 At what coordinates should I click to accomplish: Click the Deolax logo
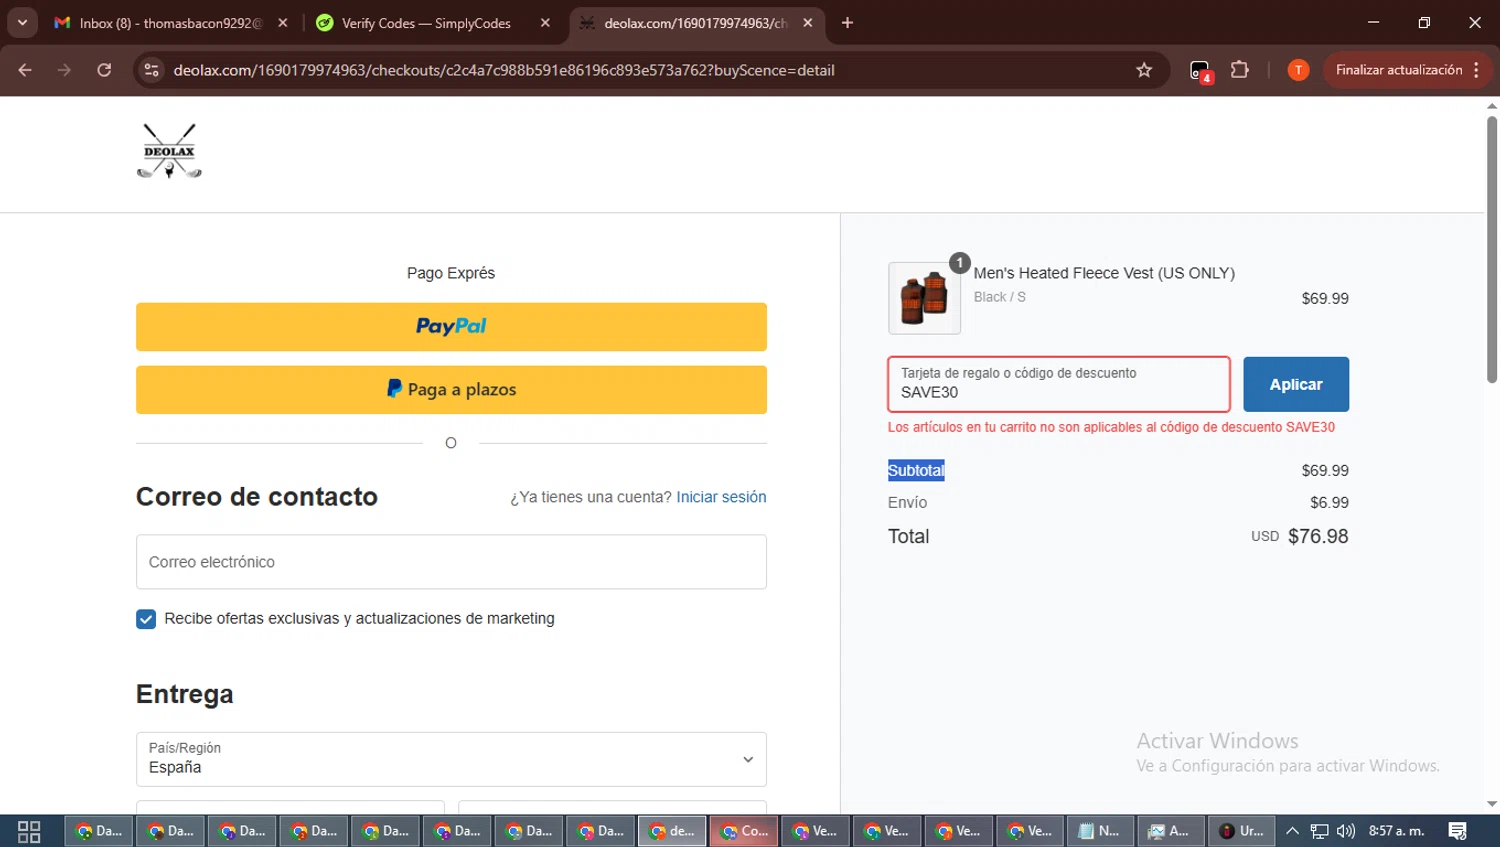169,151
